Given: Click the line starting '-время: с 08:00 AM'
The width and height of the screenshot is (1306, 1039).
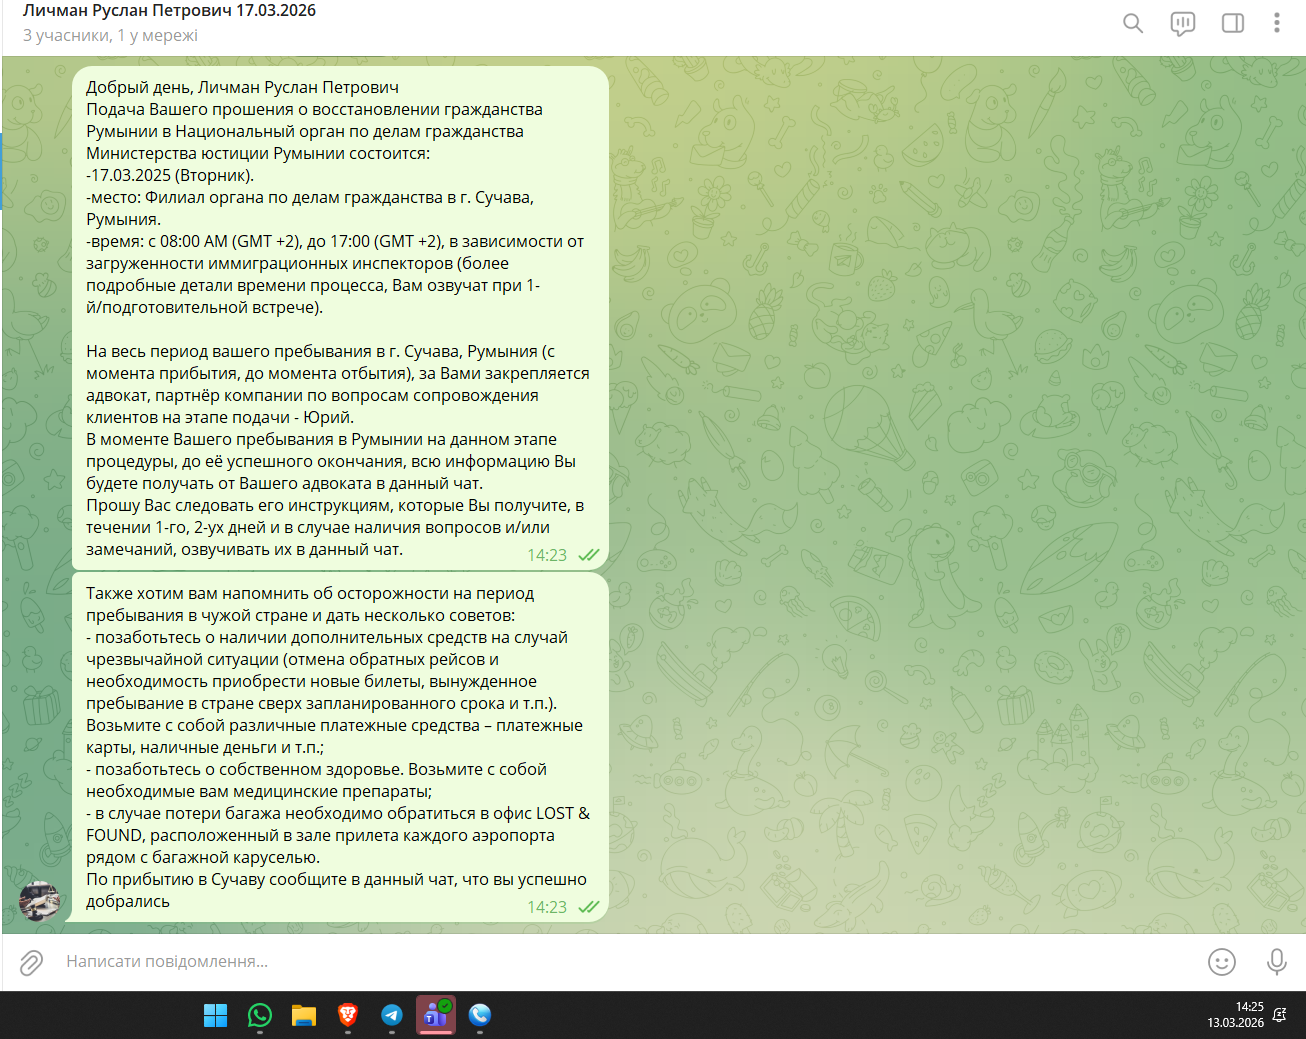Looking at the screenshot, I should (x=335, y=242).
